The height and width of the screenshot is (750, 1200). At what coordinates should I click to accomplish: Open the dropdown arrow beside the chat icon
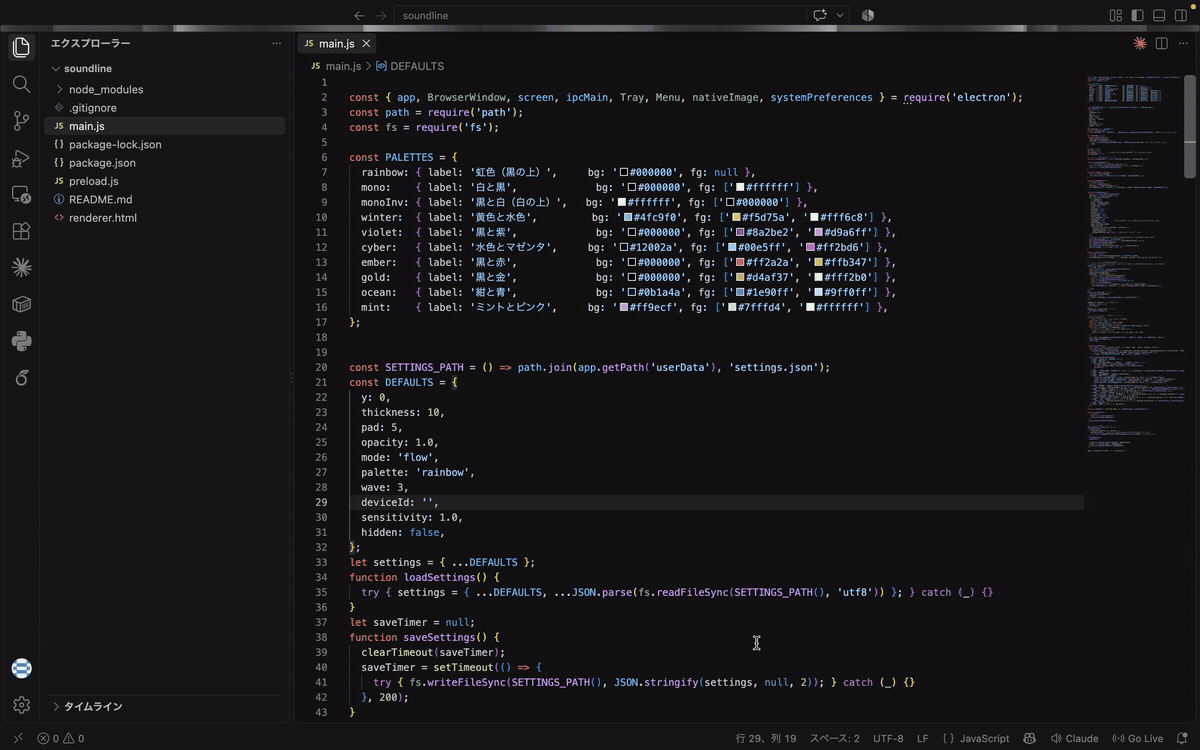[841, 15]
